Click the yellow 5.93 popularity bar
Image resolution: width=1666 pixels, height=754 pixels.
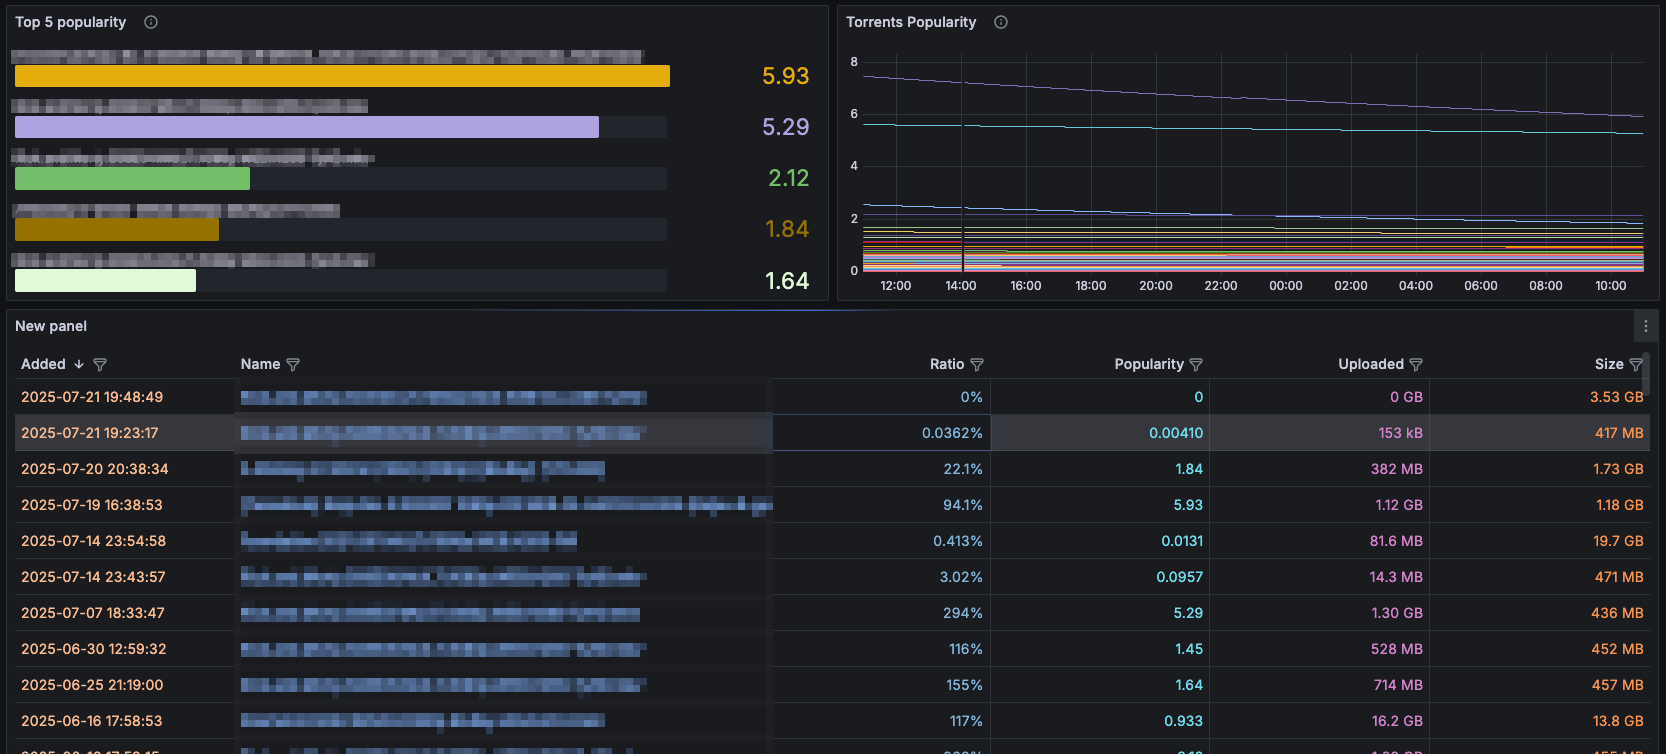click(342, 76)
